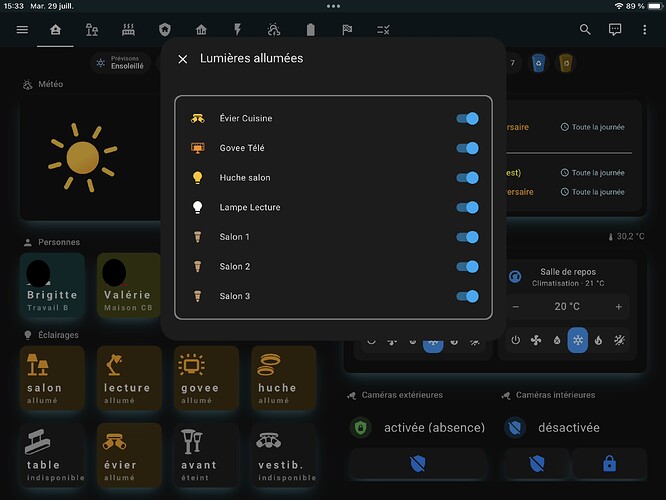
Task: Increase Salle de repos temperature with plus
Action: [619, 307]
